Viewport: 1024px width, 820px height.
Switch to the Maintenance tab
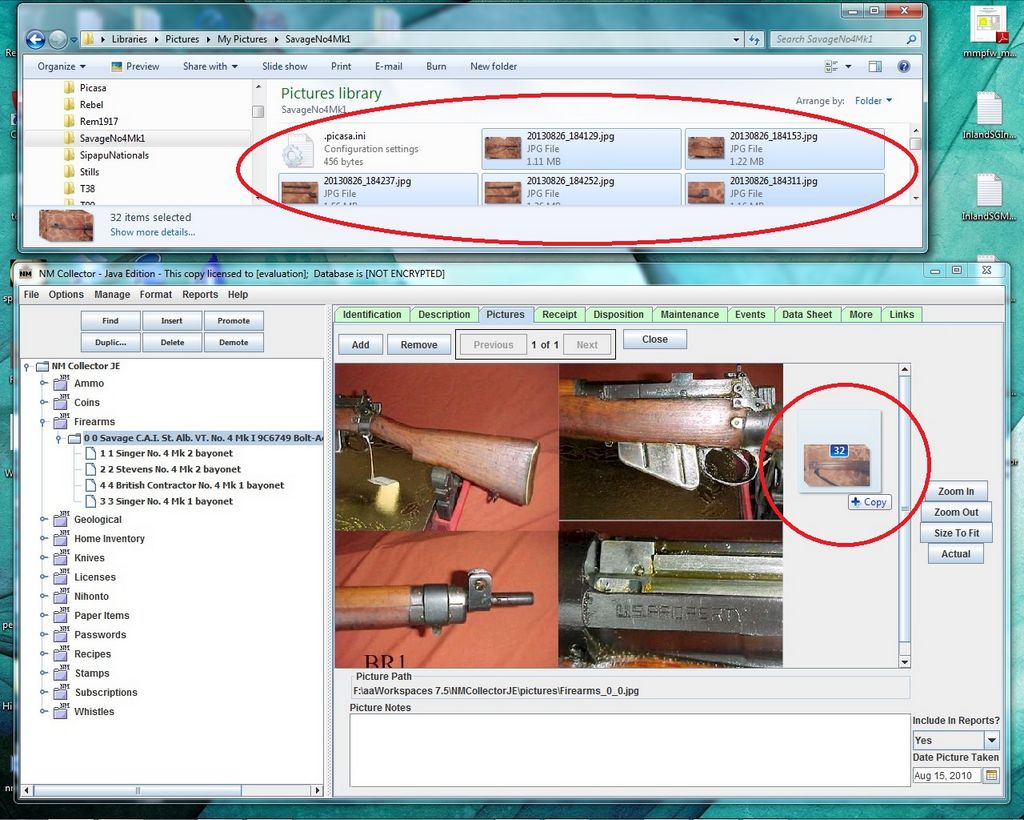[x=689, y=314]
